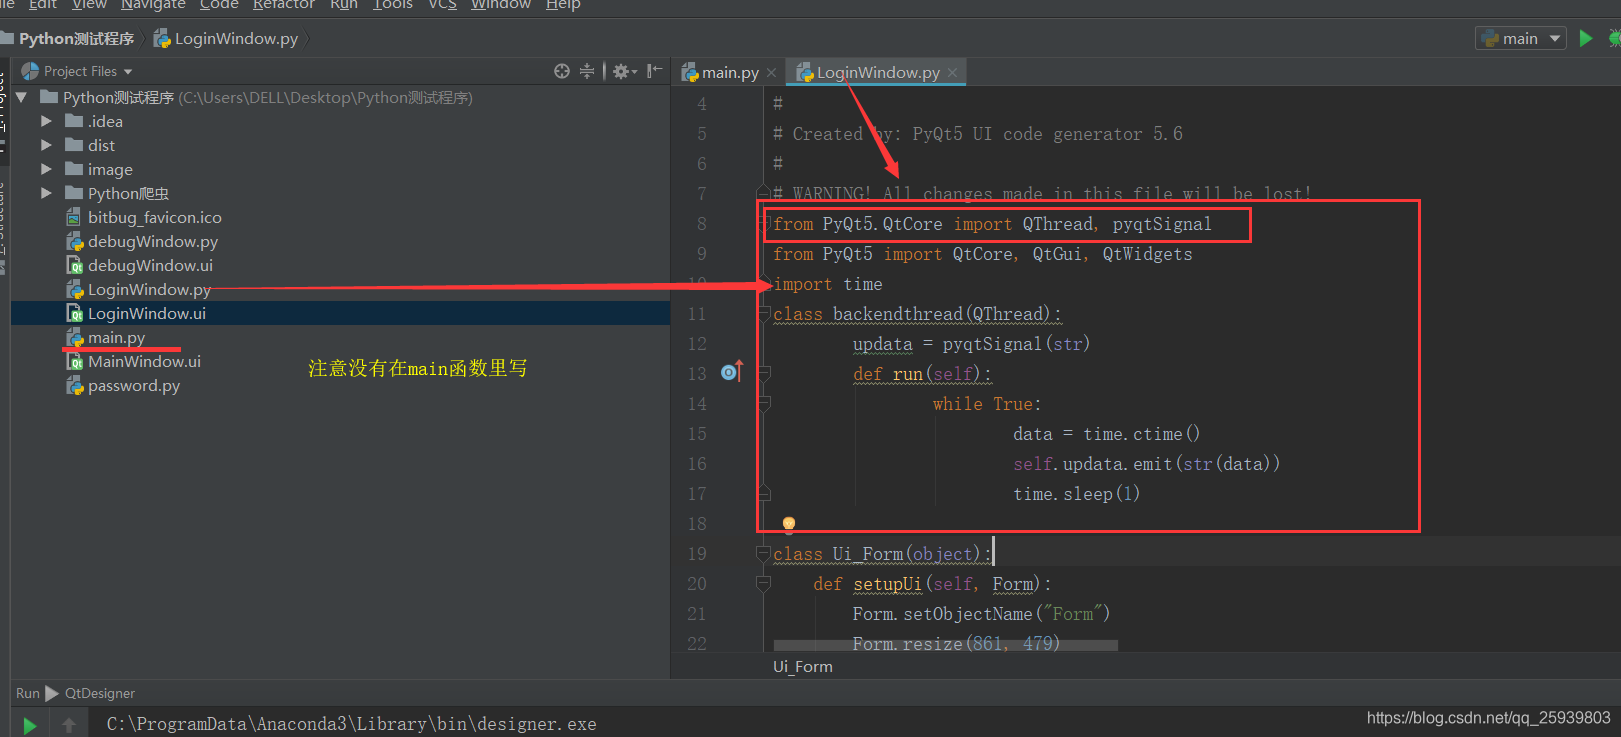Viewport: 1621px width, 737px height.
Task: Click the yellow lightbulb intention icon
Action: [788, 523]
